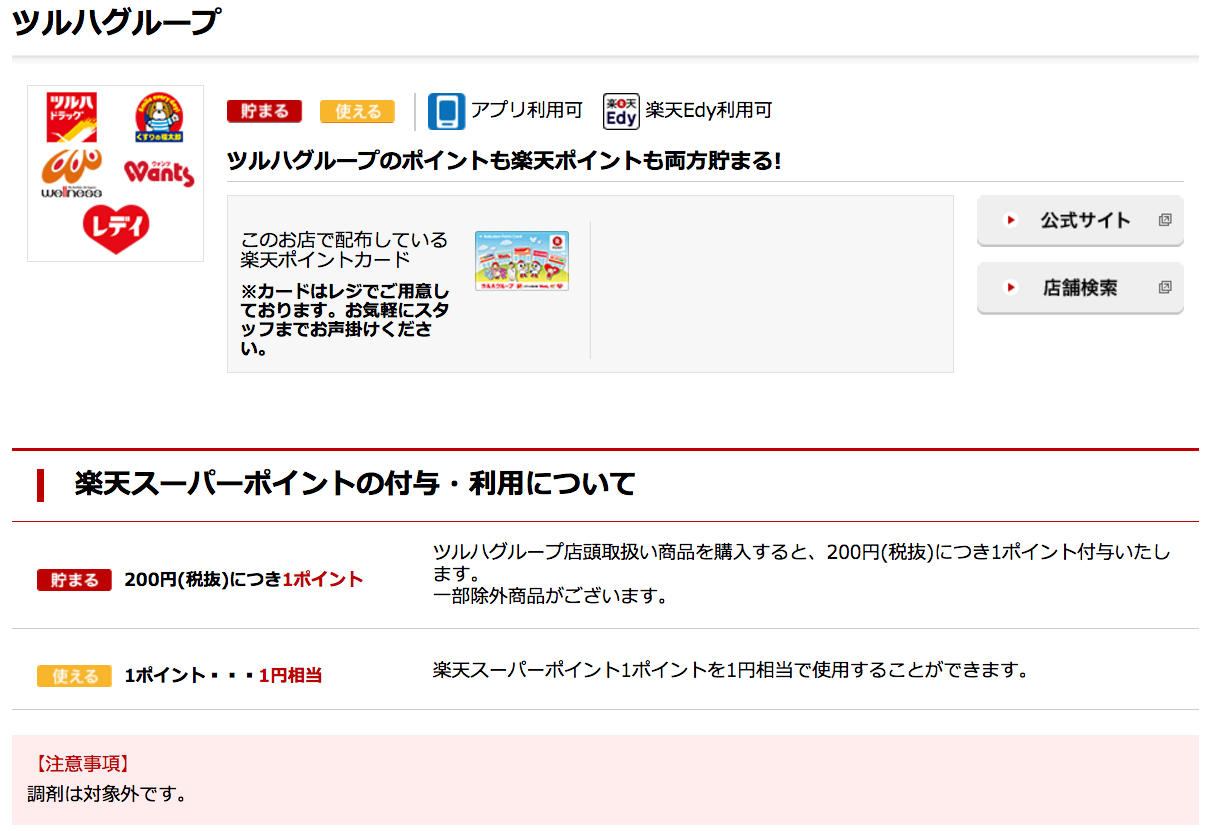This screenshot has height=831, width=1225.
Task: Click the このお店で配布している楽天ポイントカード text
Action: (344, 250)
